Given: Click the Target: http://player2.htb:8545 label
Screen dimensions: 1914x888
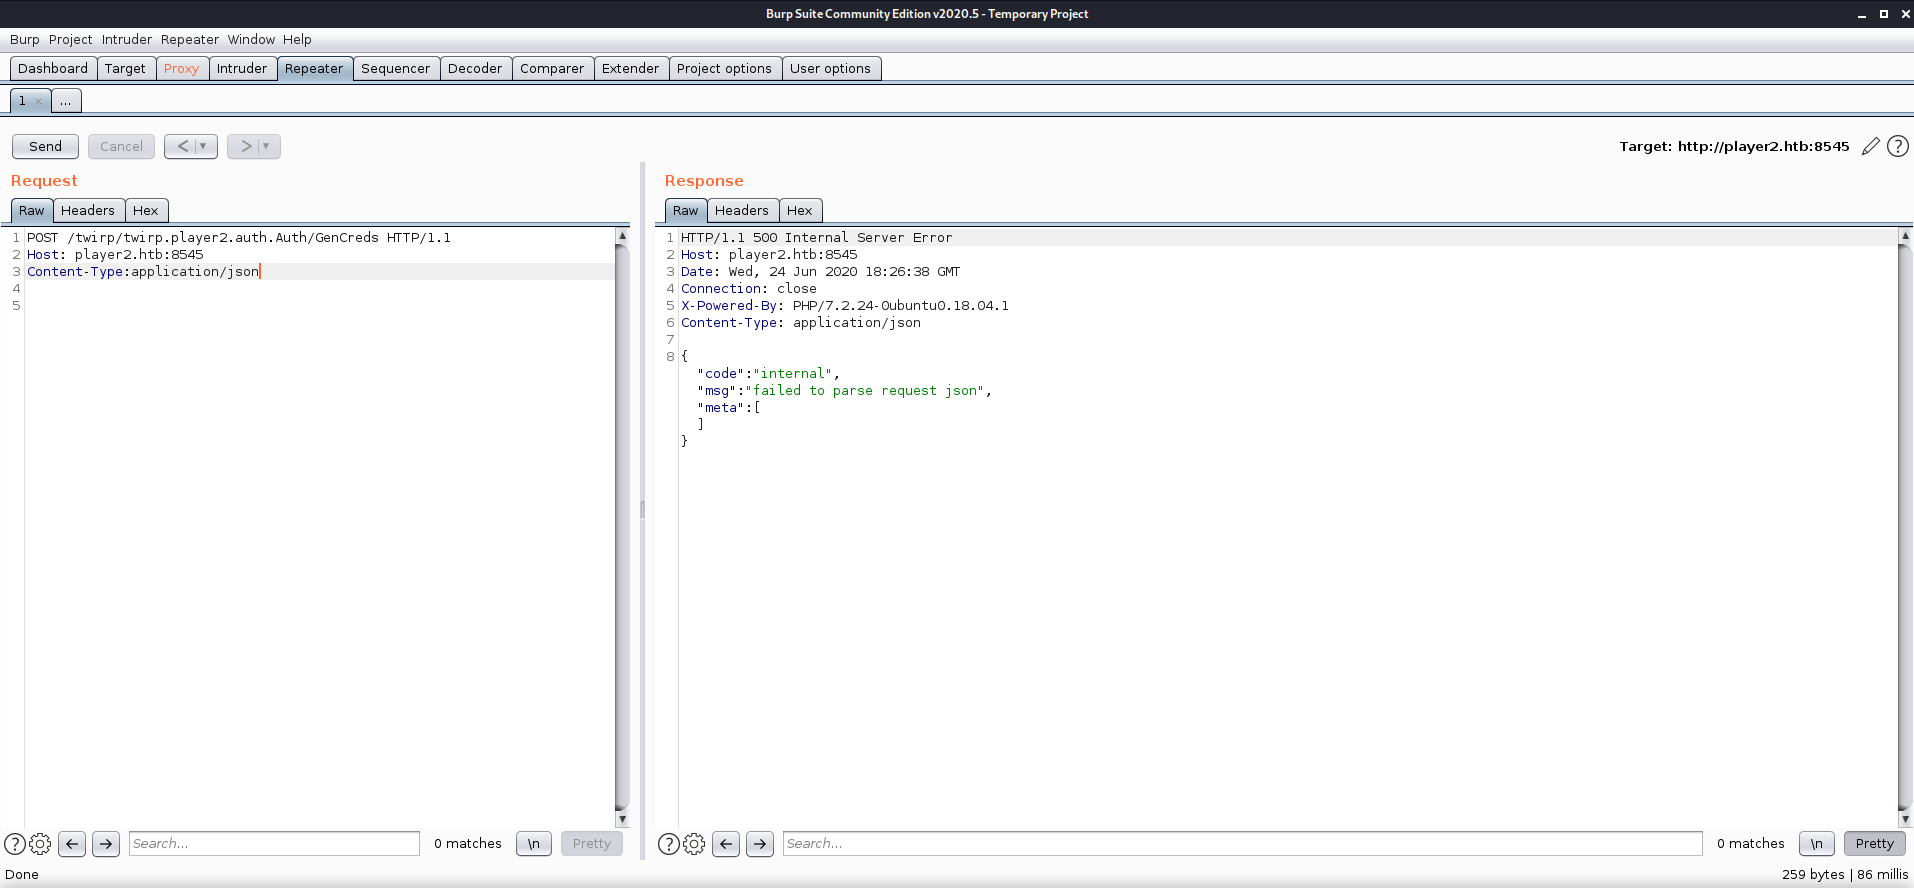Looking at the screenshot, I should (1734, 147).
